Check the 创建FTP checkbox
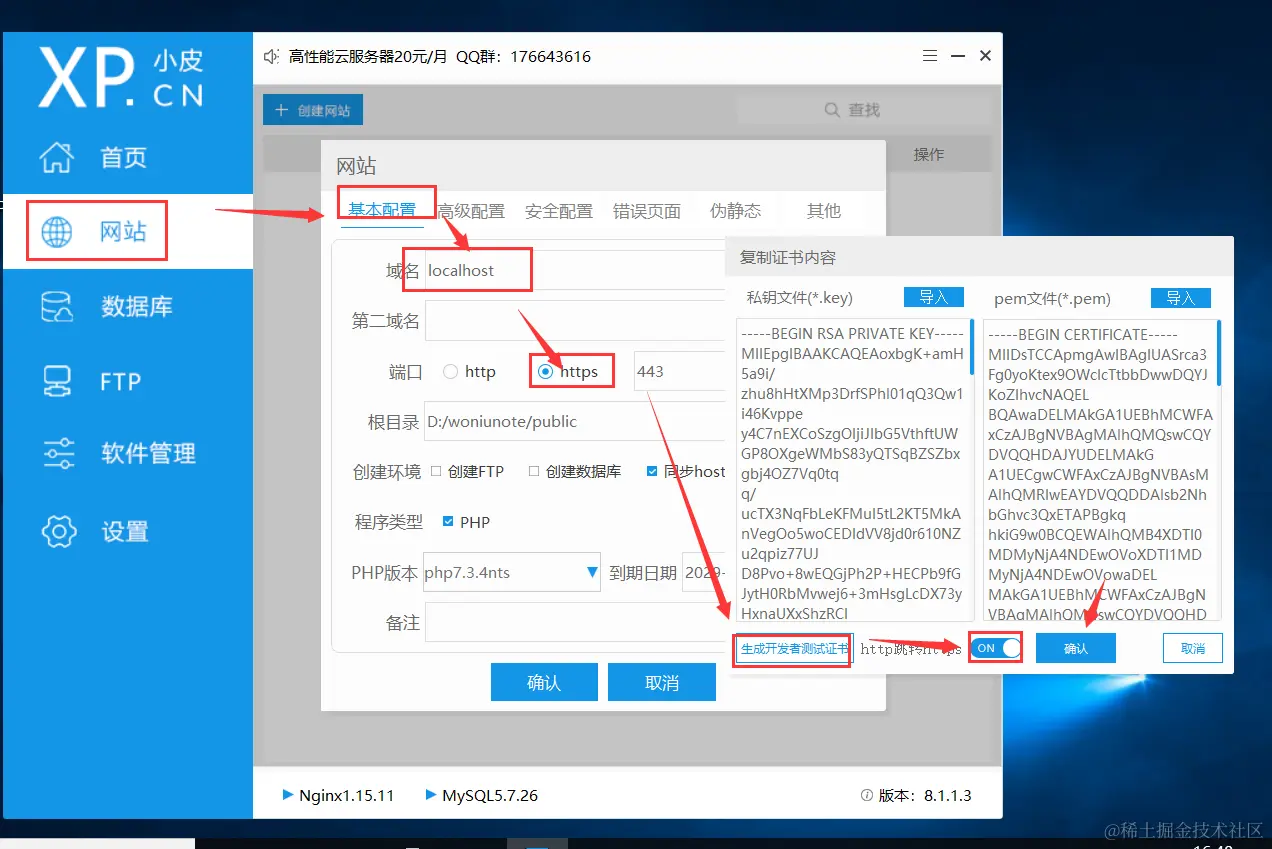1272x849 pixels. [436, 471]
